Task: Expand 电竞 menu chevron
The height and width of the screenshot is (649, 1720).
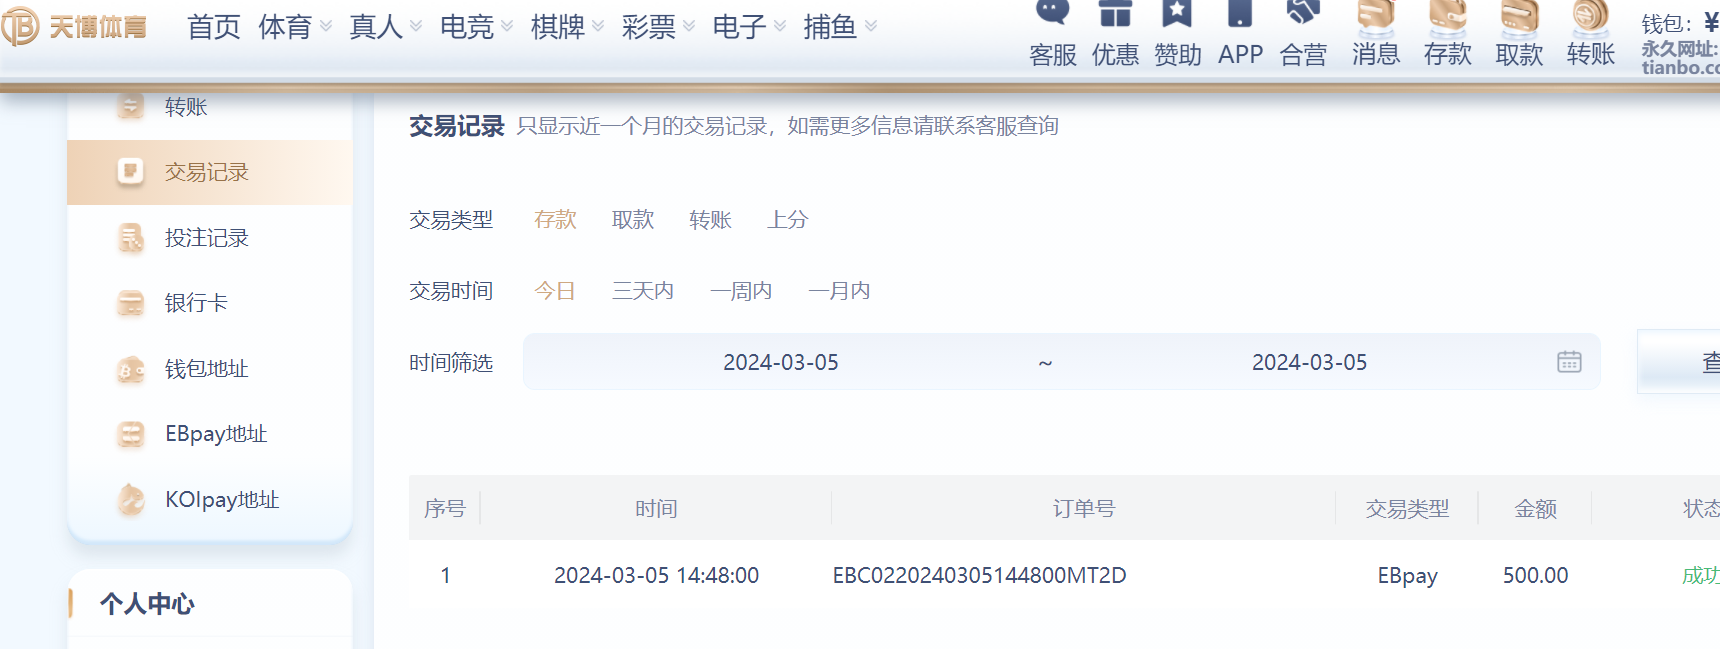Action: tap(507, 27)
